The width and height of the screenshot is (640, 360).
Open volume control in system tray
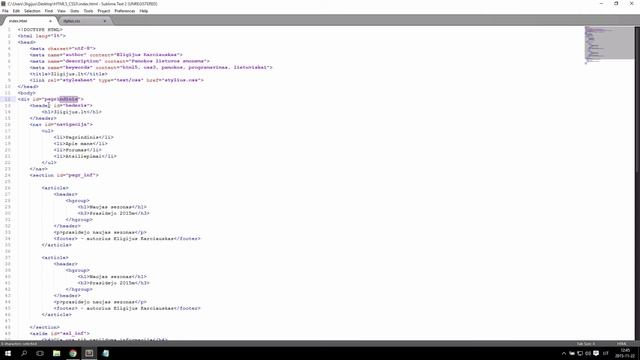(x=588, y=353)
